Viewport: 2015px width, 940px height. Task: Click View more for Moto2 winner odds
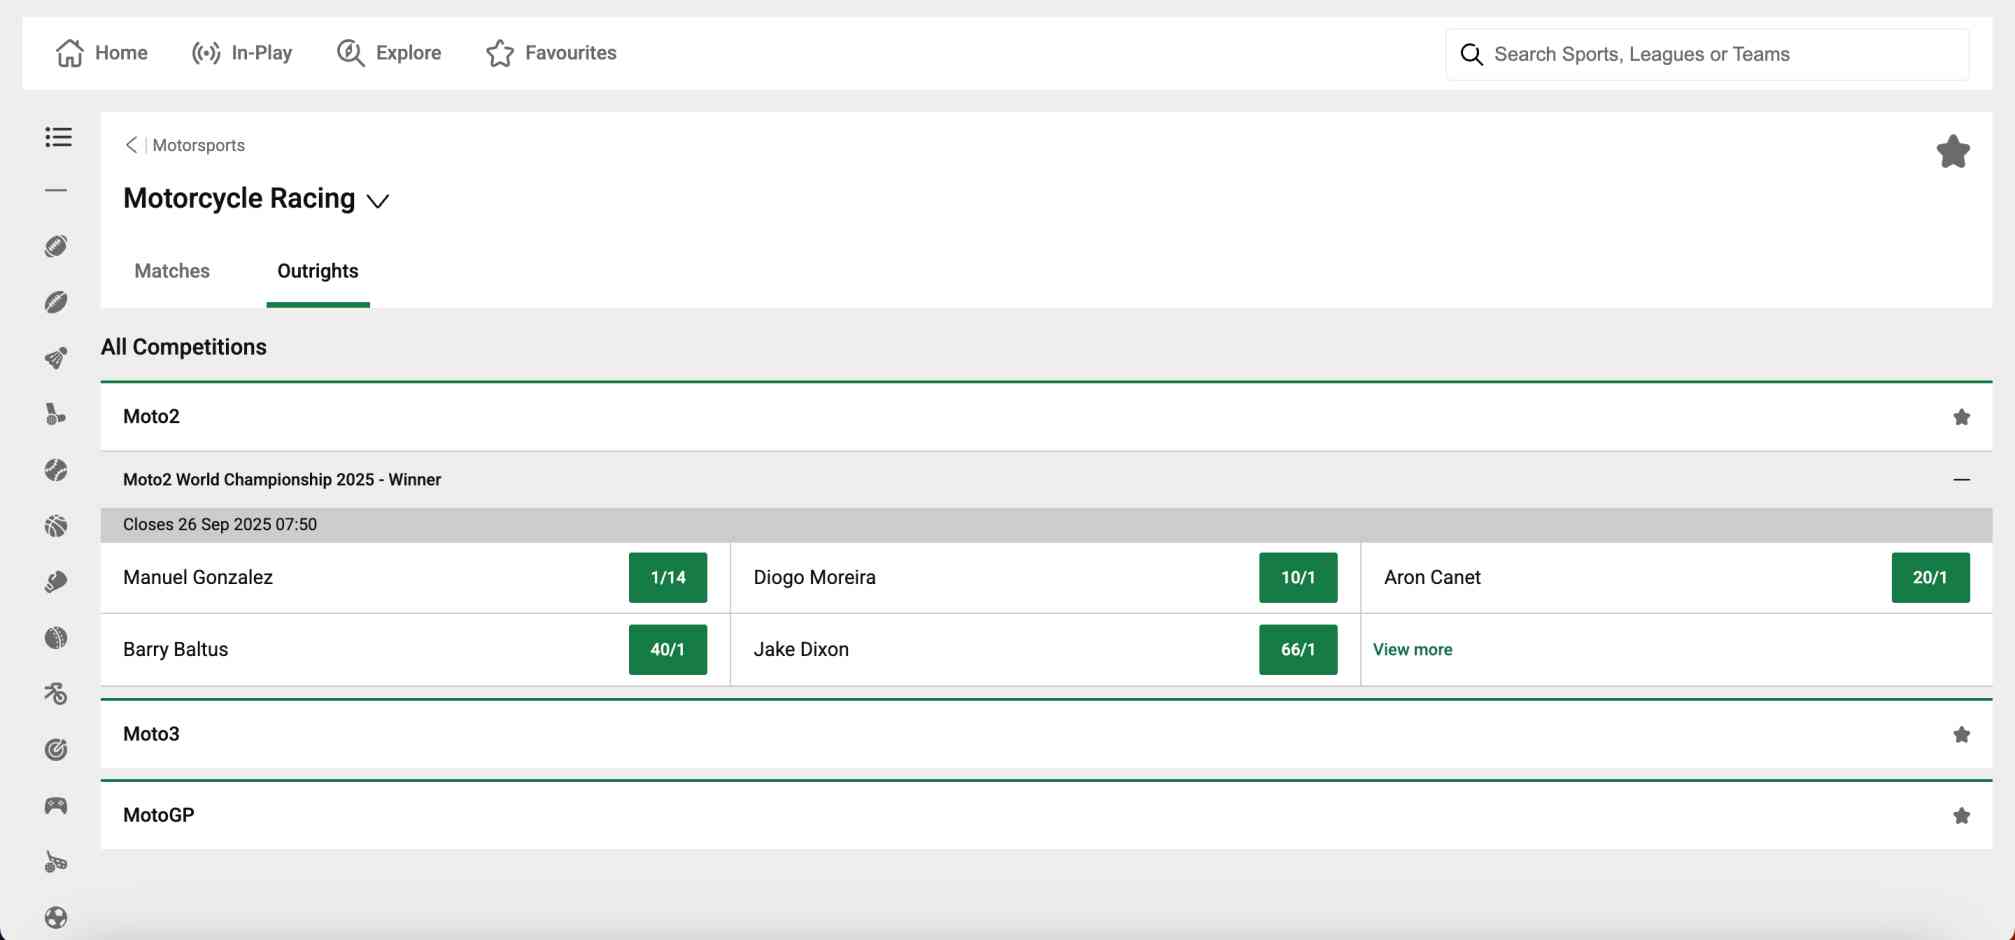click(x=1413, y=649)
